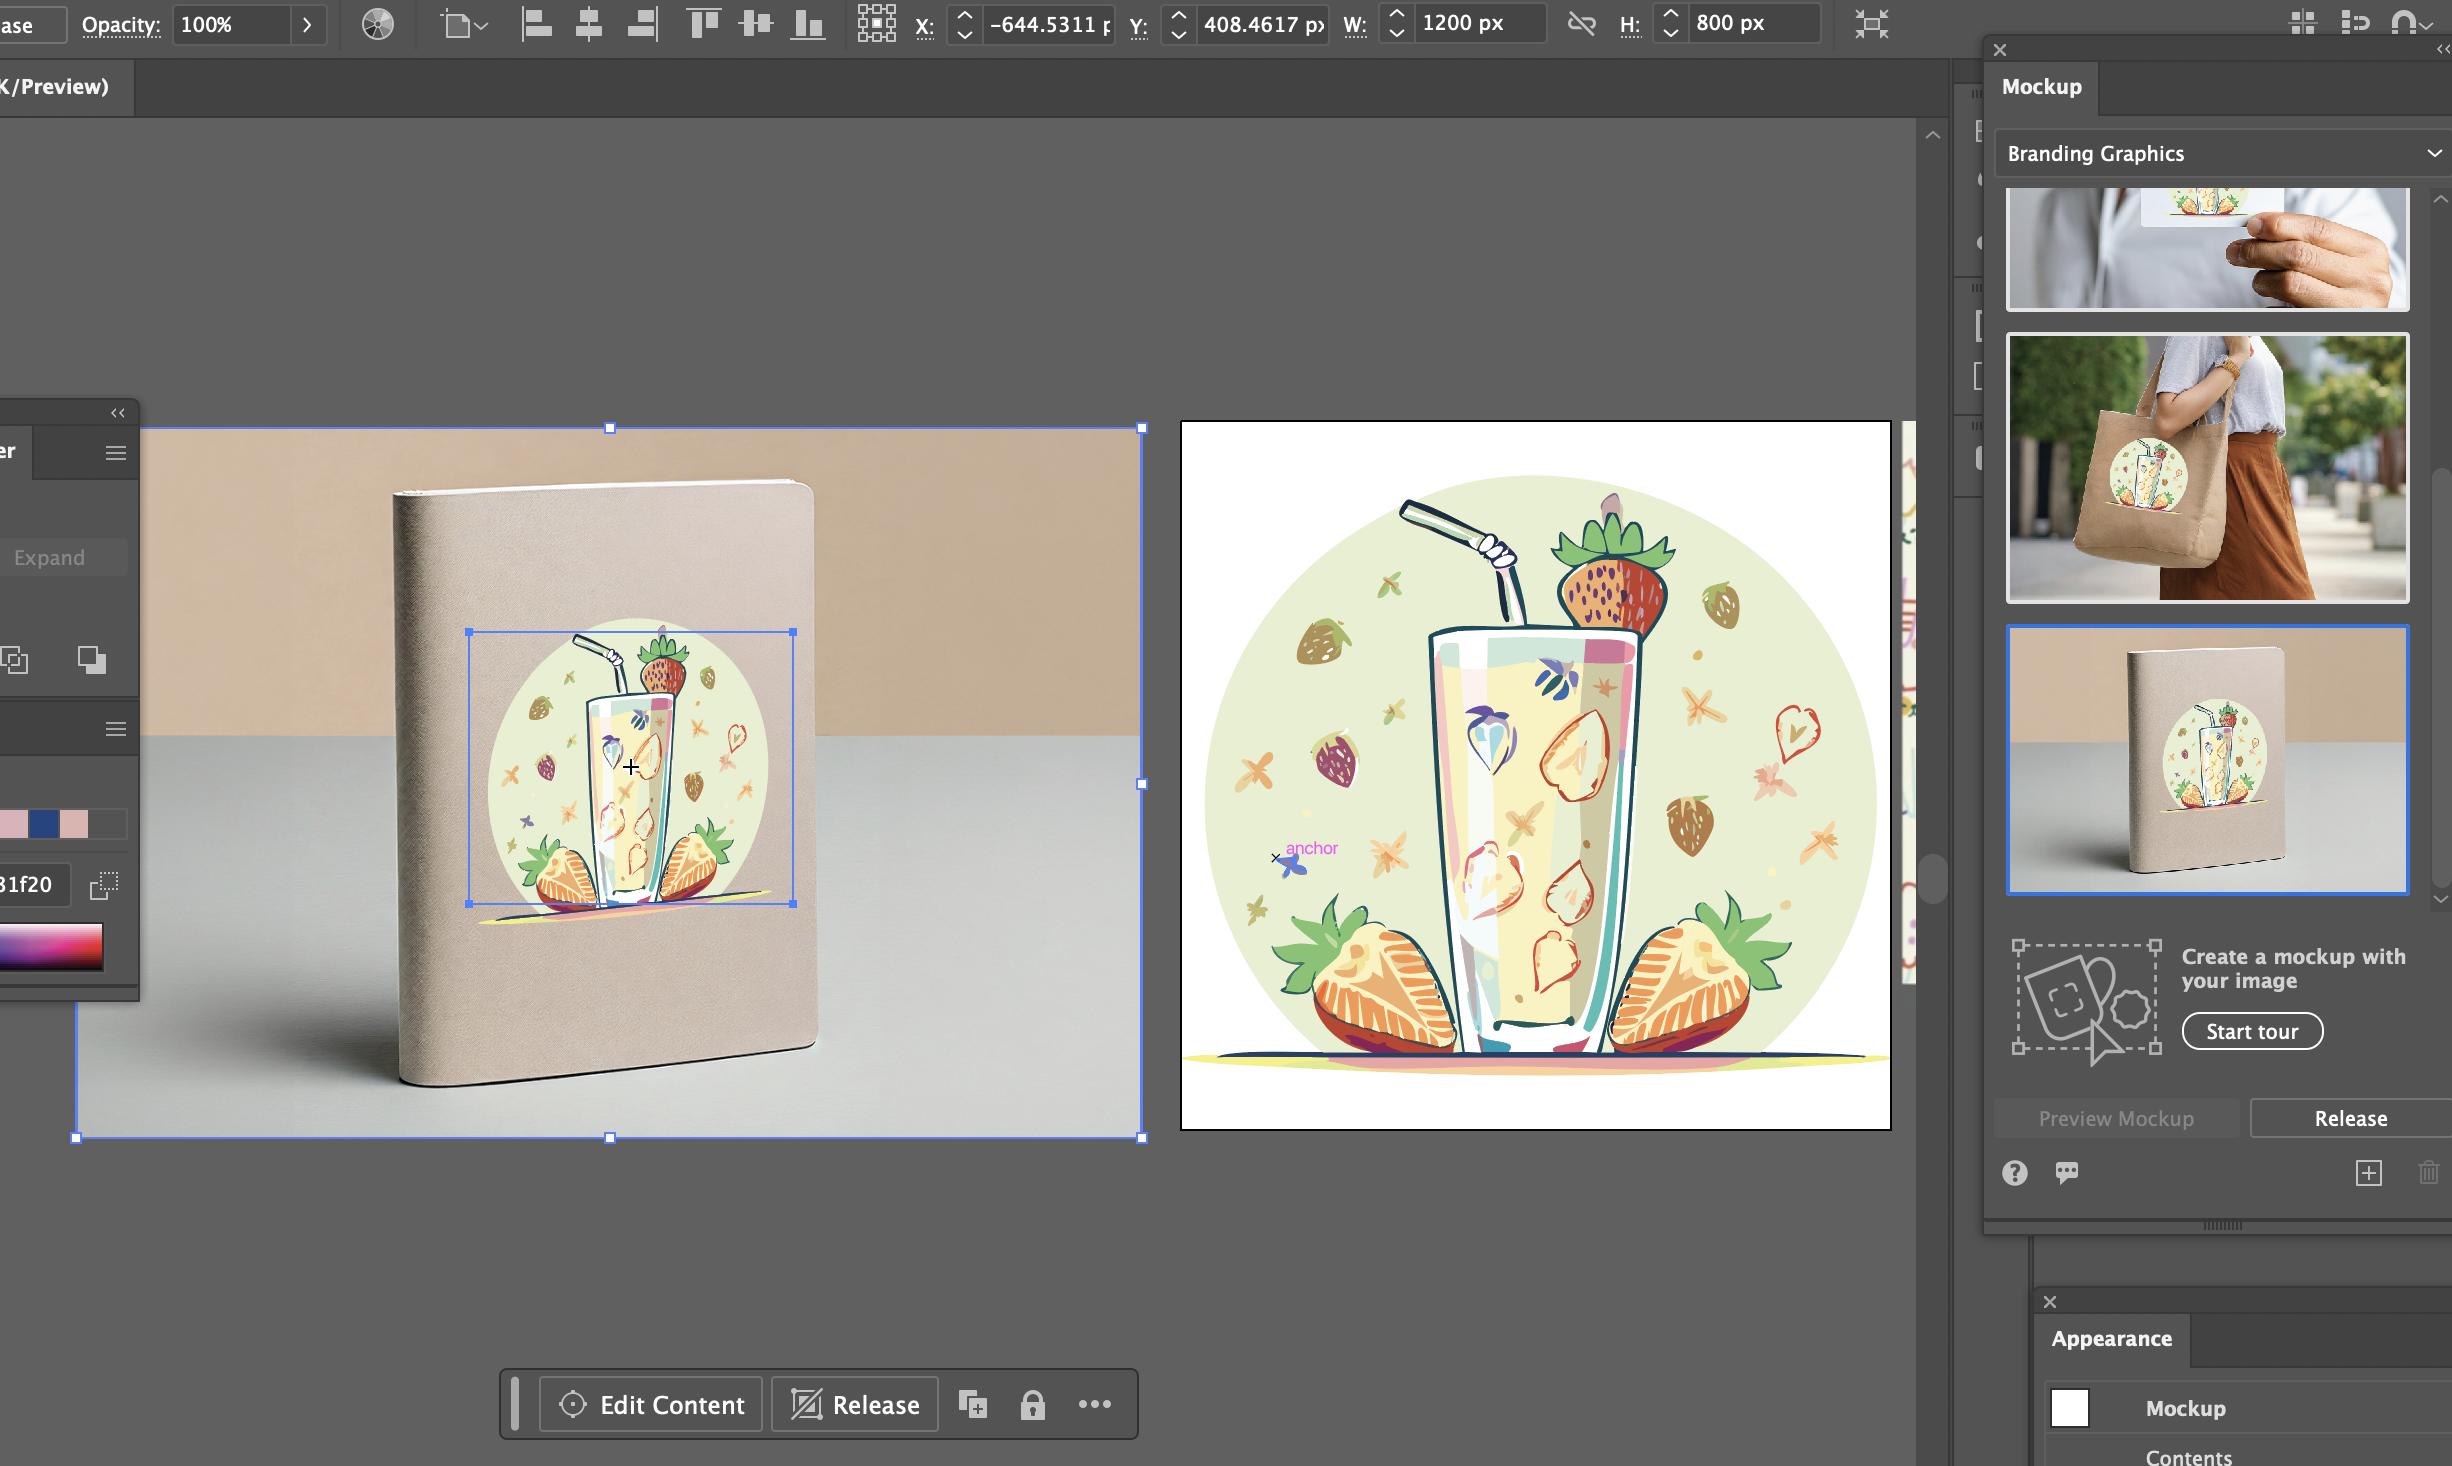Click the vertical align bottom icon
The width and height of the screenshot is (2452, 1466).
tap(807, 24)
